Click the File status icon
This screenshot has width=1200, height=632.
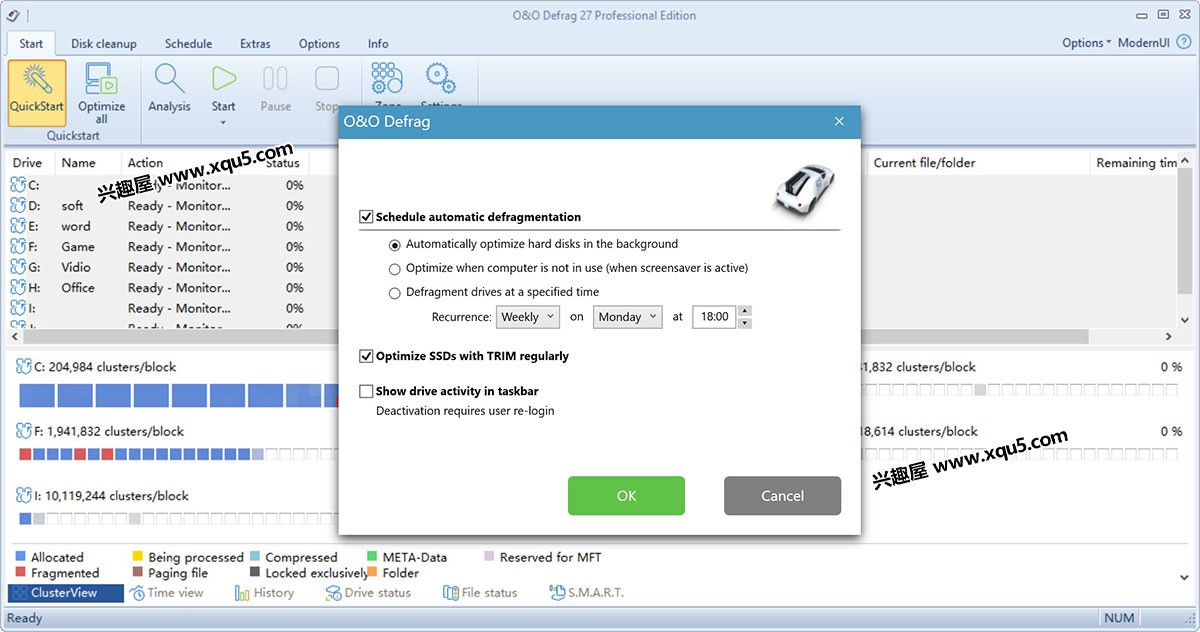pyautogui.click(x=451, y=593)
